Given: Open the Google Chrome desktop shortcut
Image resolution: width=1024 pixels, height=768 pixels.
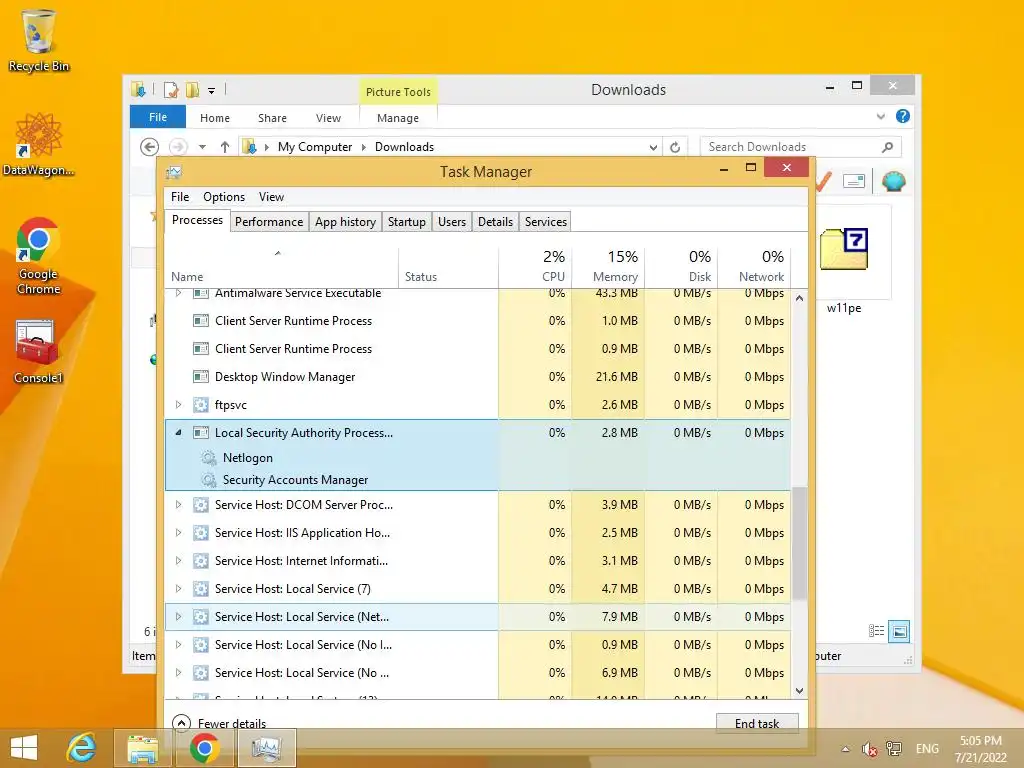Looking at the screenshot, I should 39,256.
